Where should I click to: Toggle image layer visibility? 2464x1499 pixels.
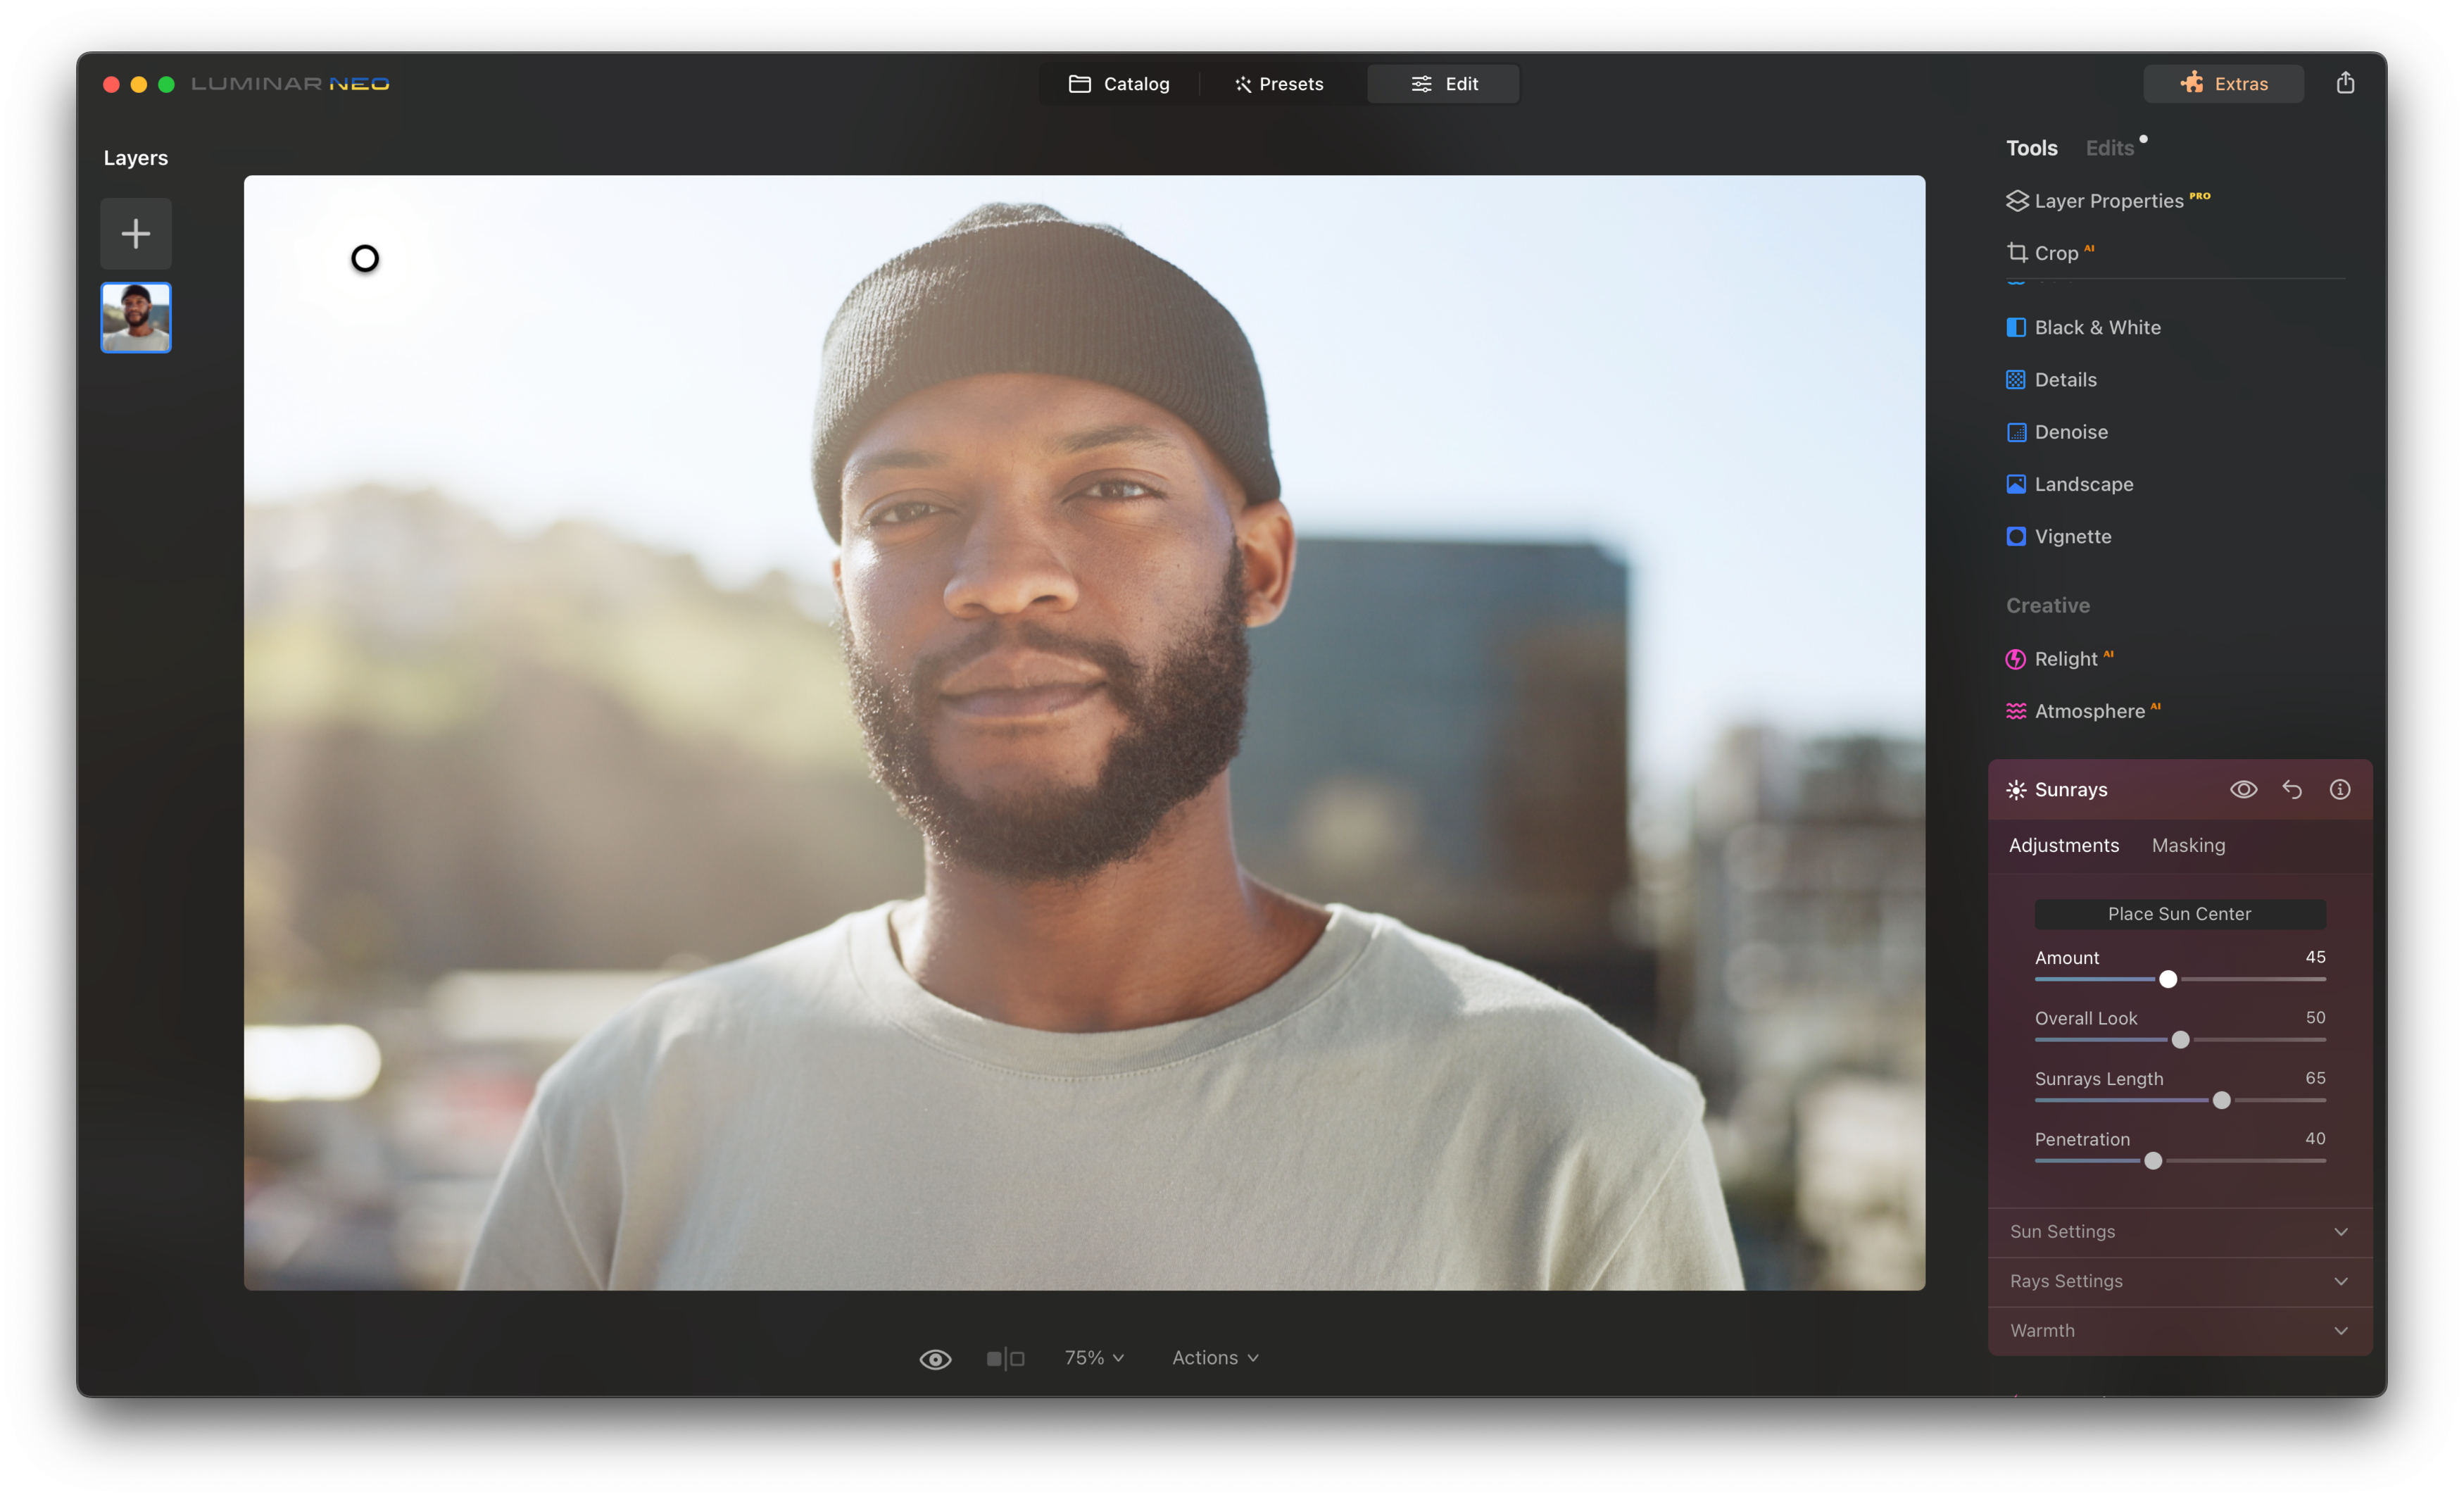936,1357
